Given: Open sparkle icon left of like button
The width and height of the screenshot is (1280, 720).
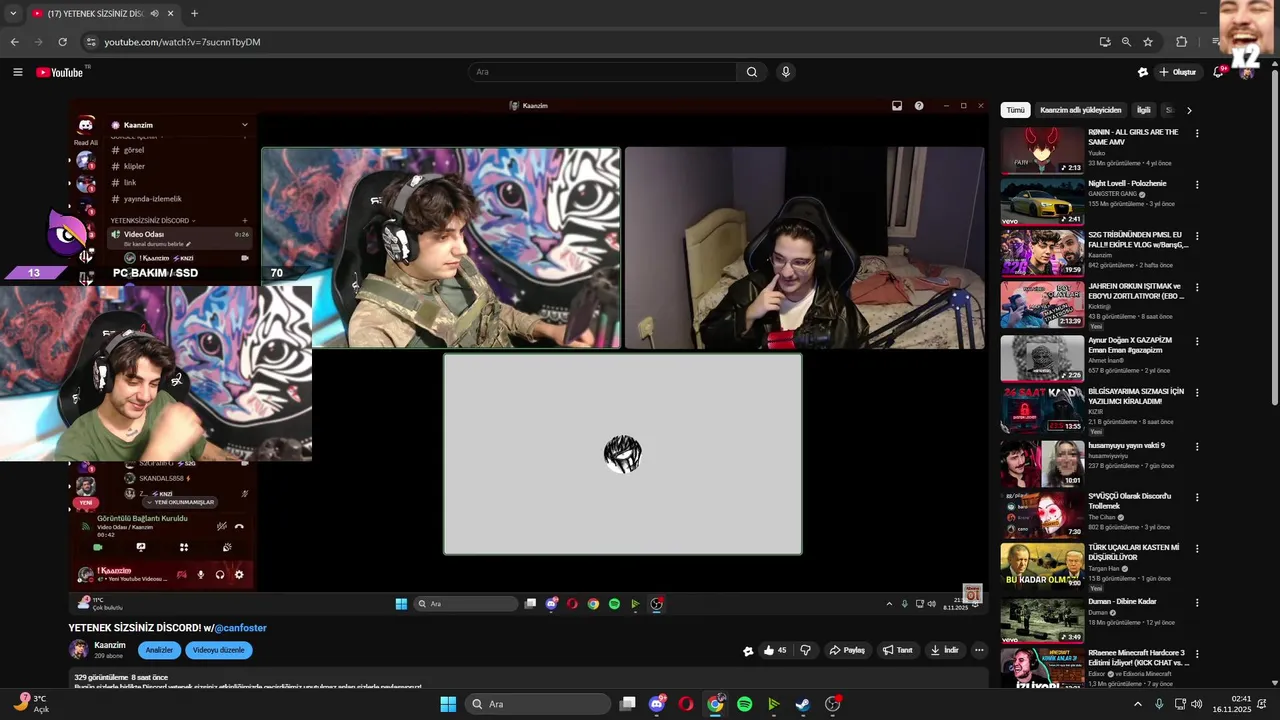Looking at the screenshot, I should click(748, 651).
